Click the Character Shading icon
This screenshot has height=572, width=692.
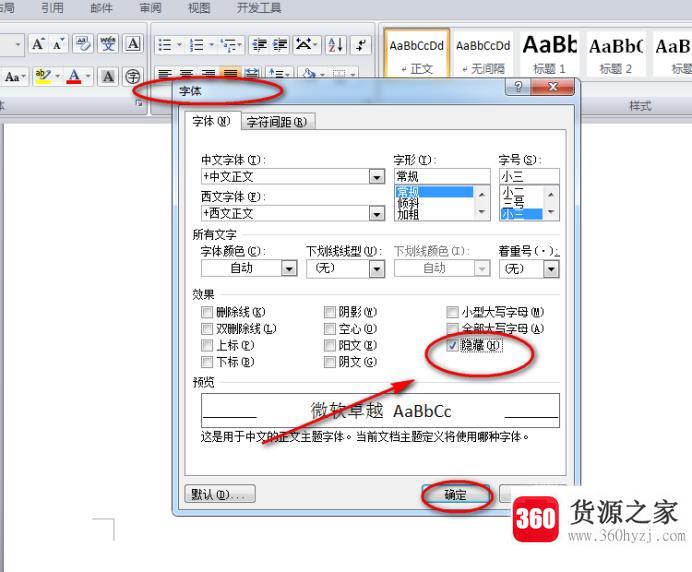(108, 77)
